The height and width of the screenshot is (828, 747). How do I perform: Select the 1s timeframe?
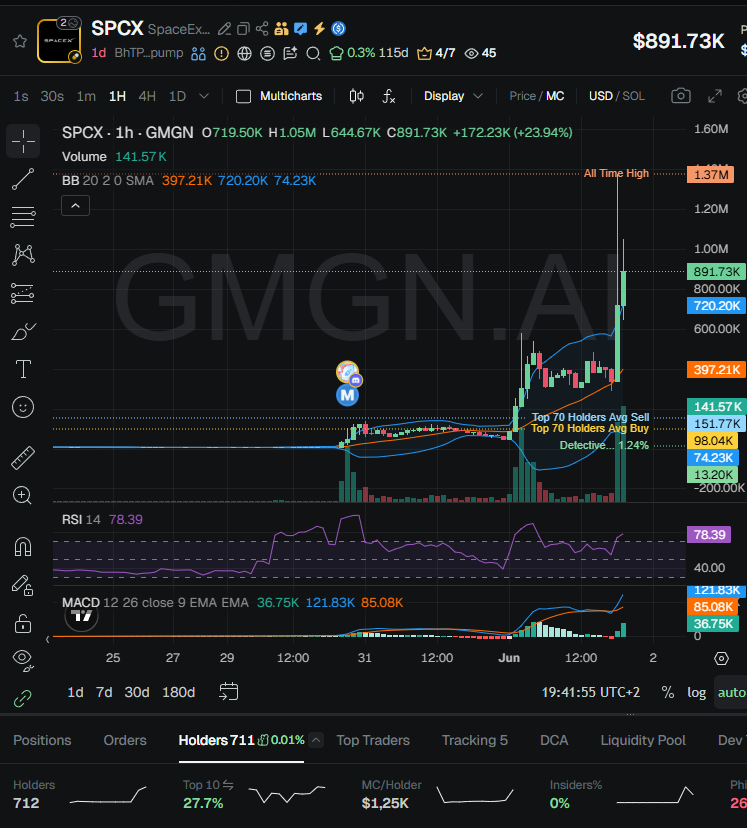(x=21, y=96)
